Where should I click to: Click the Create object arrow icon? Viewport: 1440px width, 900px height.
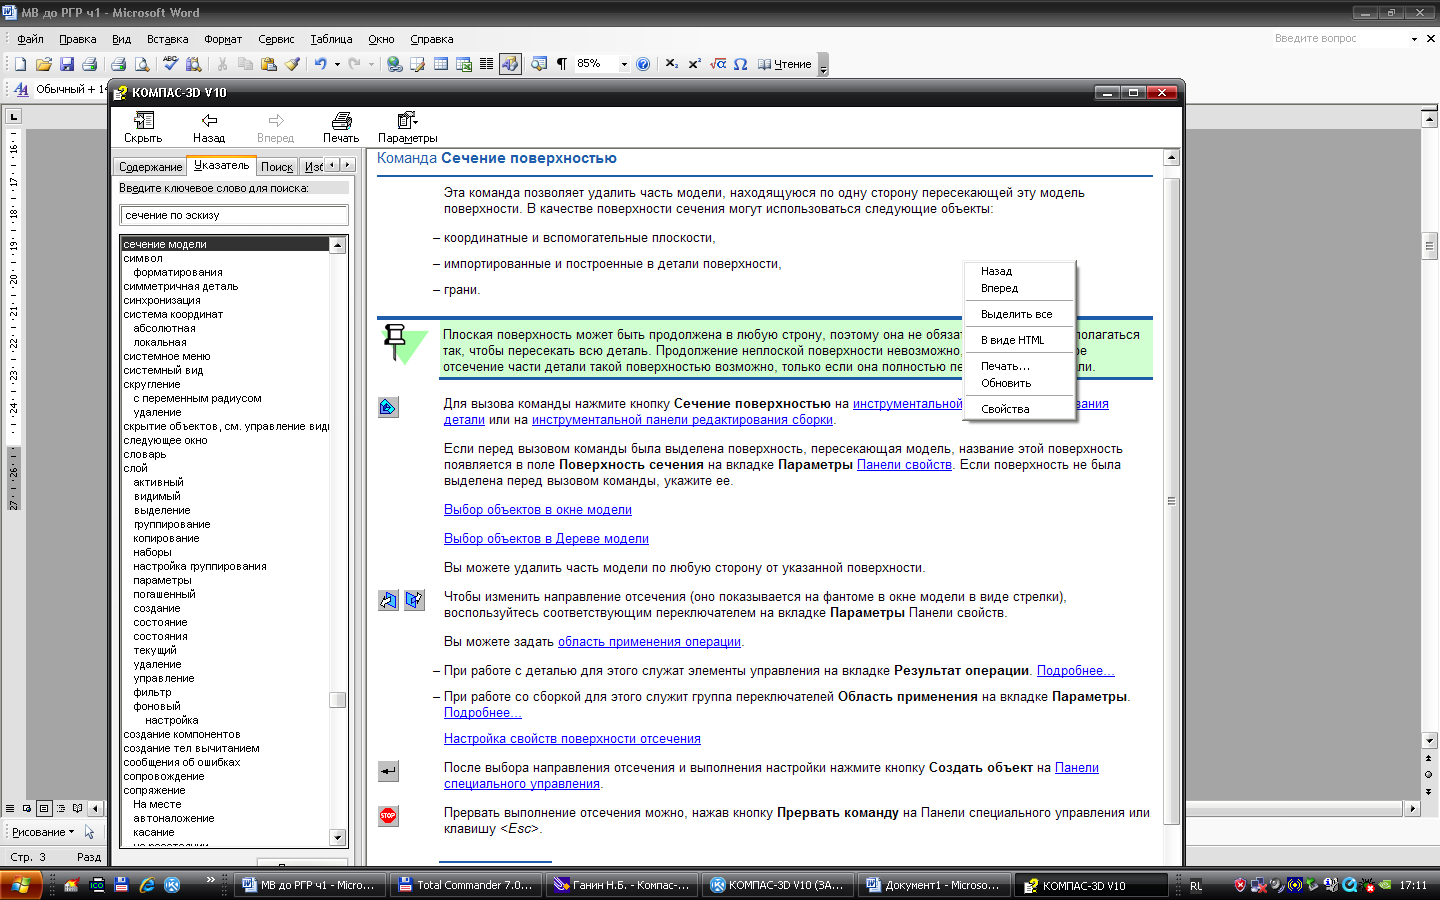point(388,771)
